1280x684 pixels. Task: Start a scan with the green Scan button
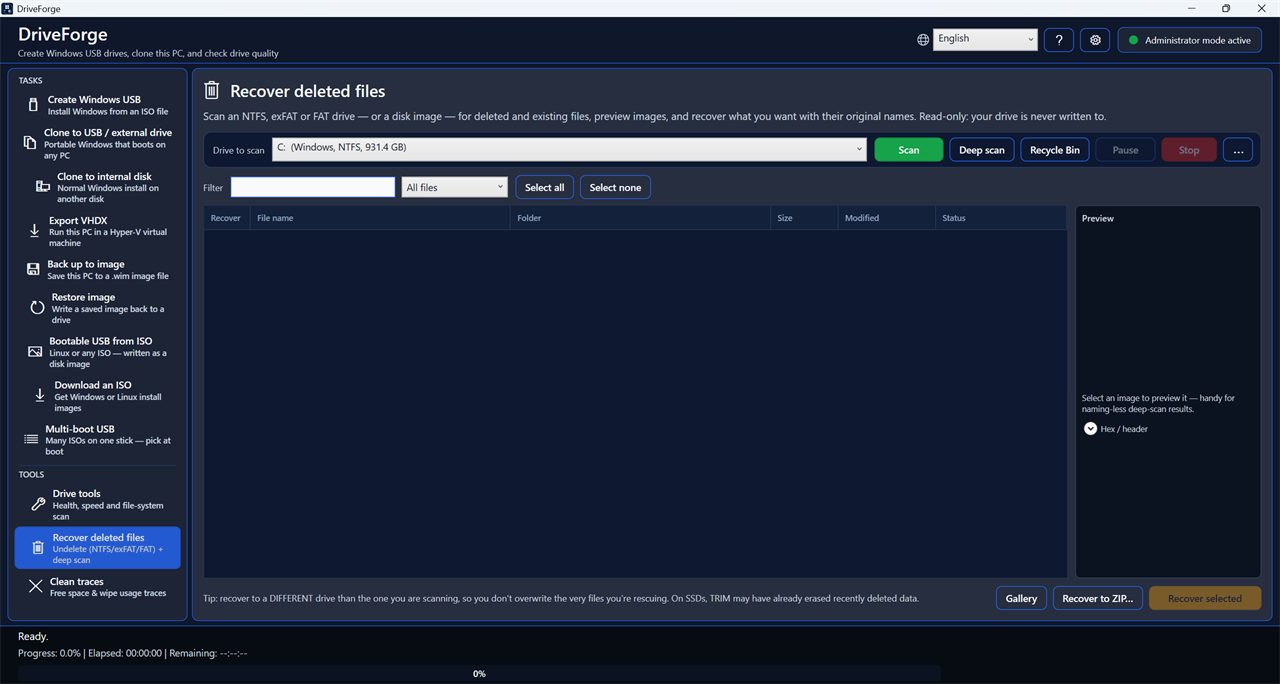pos(909,150)
